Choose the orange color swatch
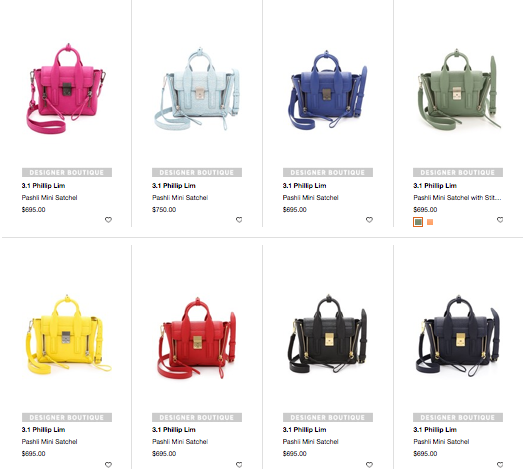 430,222
